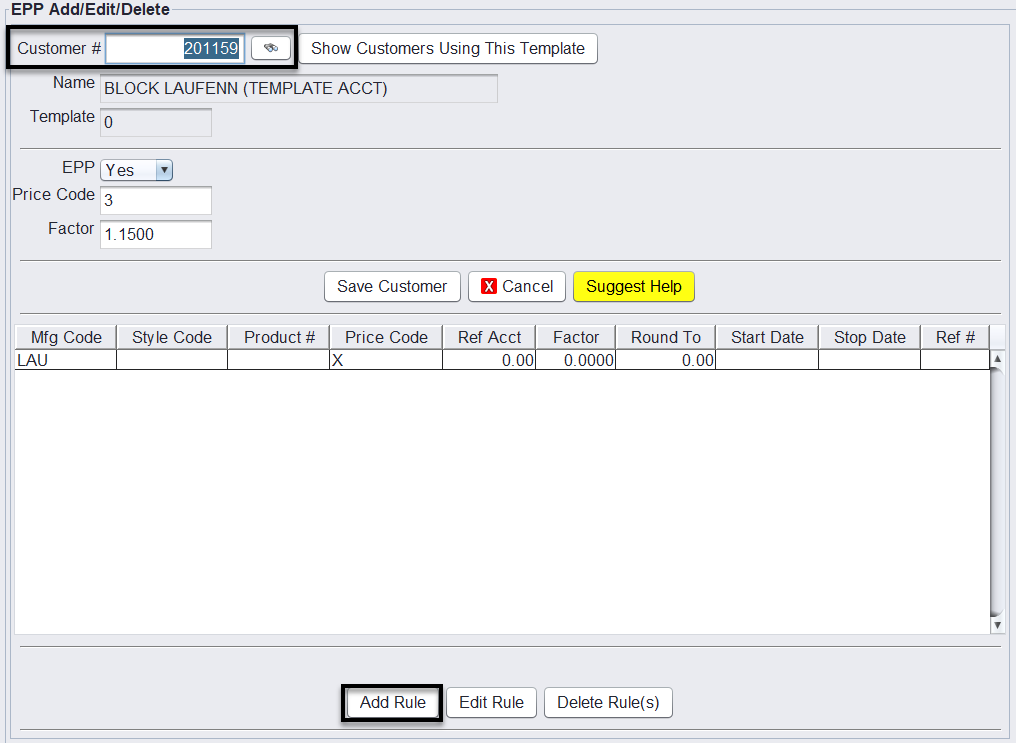Open Edit Rule for the selected row

pyautogui.click(x=491, y=703)
